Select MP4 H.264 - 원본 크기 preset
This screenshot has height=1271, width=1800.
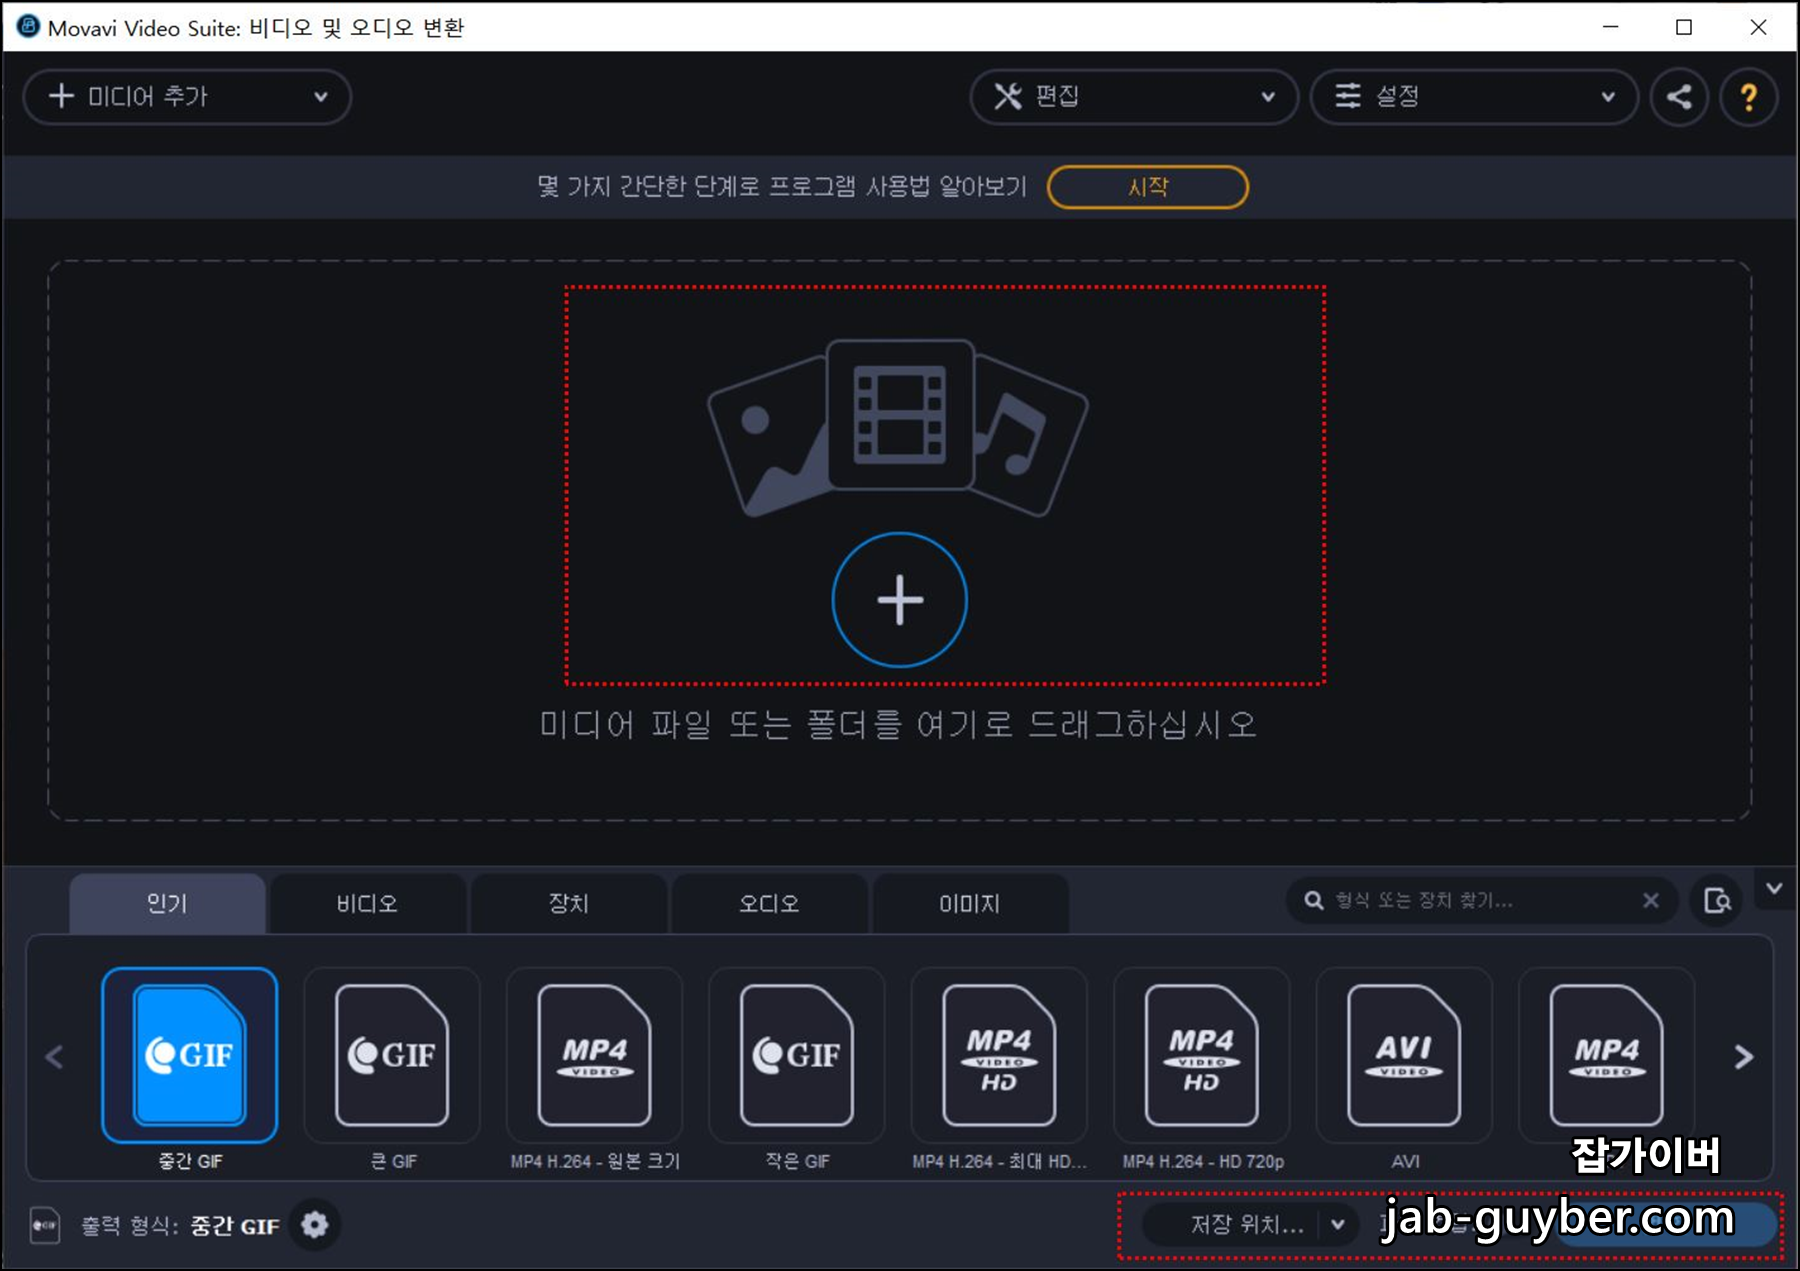595,1055
